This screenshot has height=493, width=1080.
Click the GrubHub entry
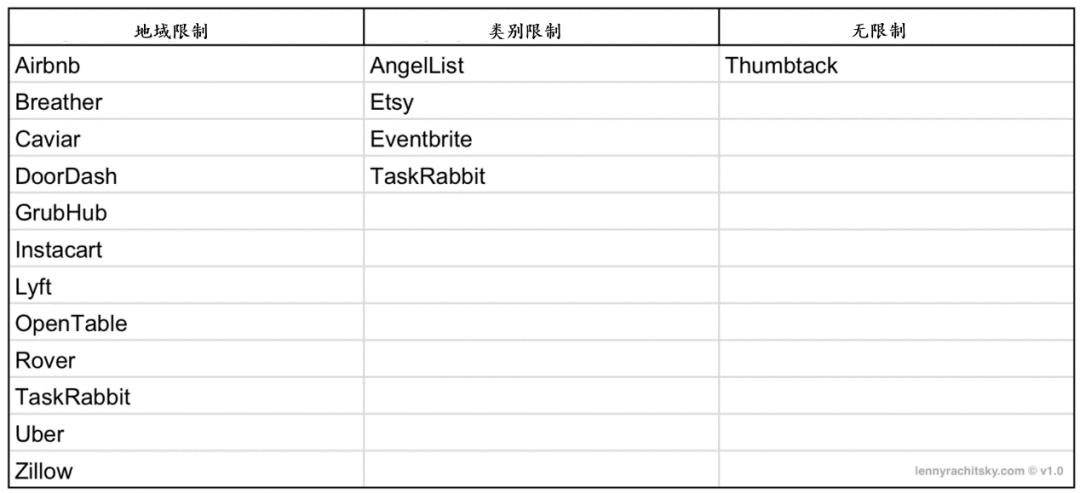60,213
